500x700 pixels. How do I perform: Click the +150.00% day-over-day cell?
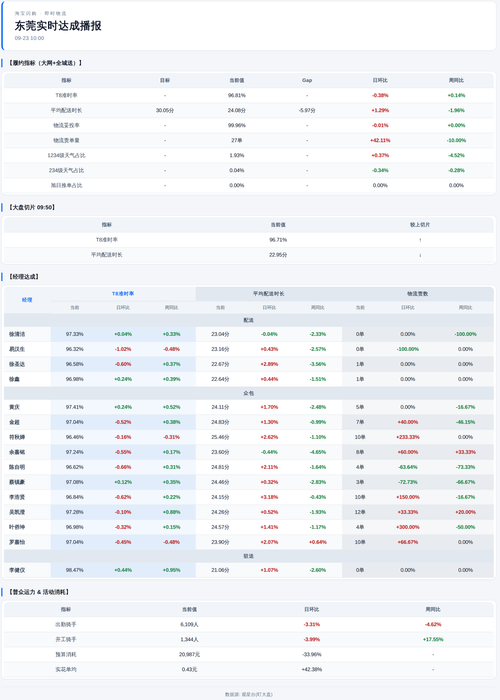tap(408, 497)
